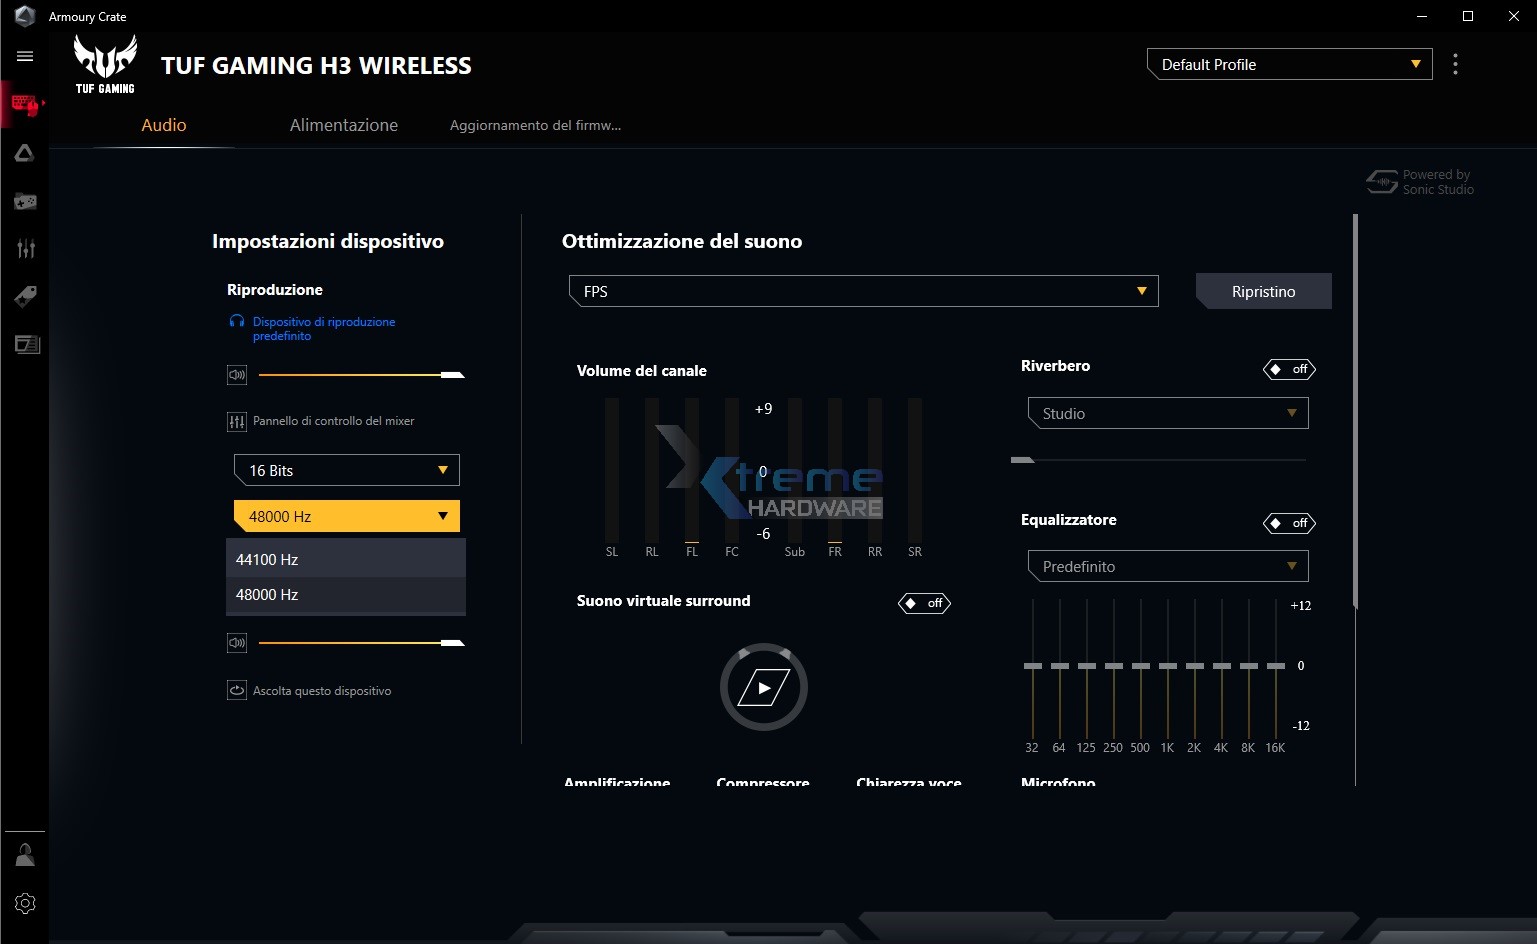Viewport: 1537px width, 944px height.
Task: Open the sliders tuning icon in sidebar
Action: click(25, 249)
